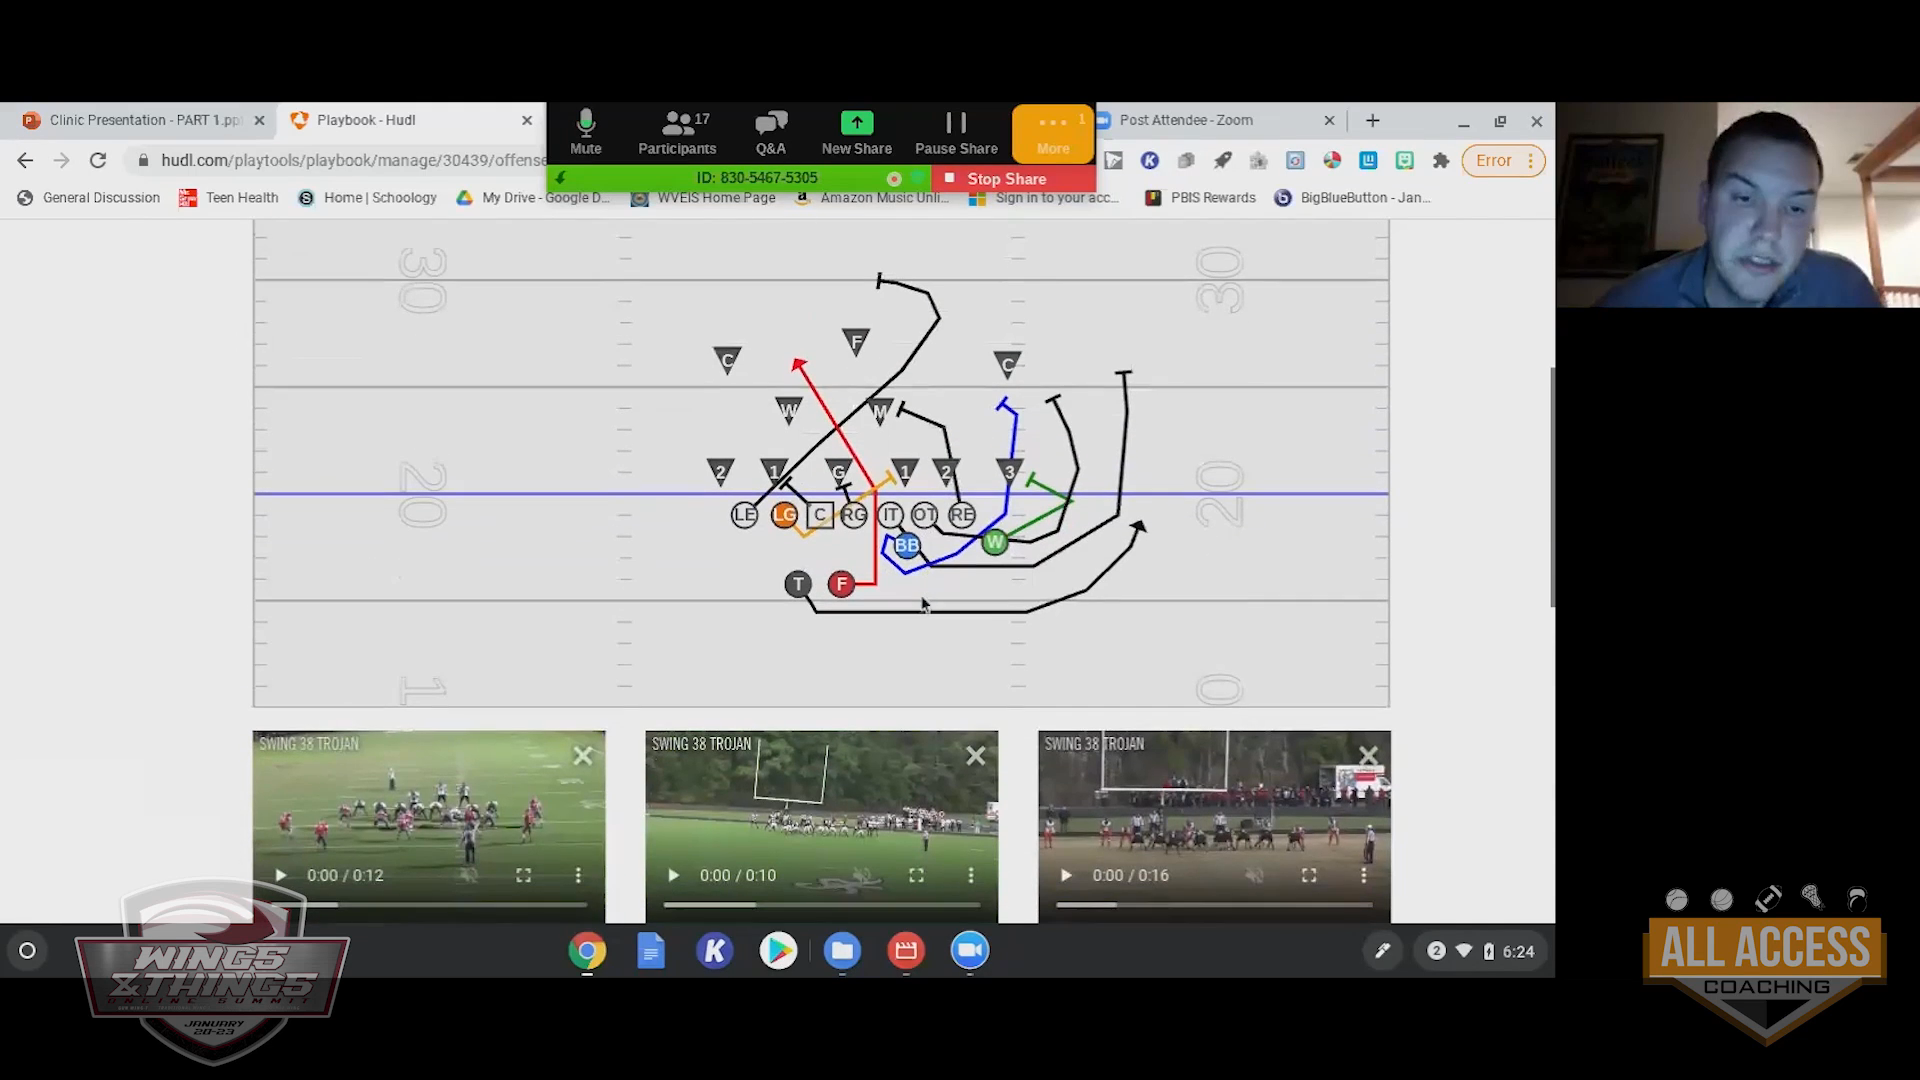
Task: Open options menu of second video clip
Action: [x=970, y=875]
